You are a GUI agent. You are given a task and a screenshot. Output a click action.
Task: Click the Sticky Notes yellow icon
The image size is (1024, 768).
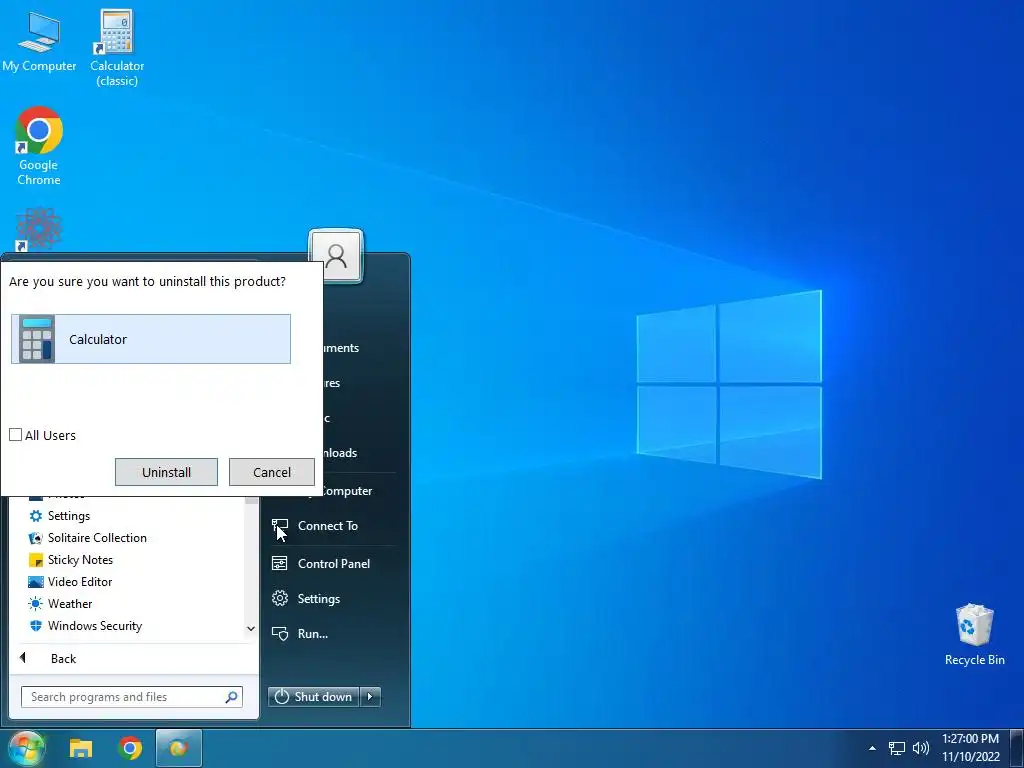point(35,560)
